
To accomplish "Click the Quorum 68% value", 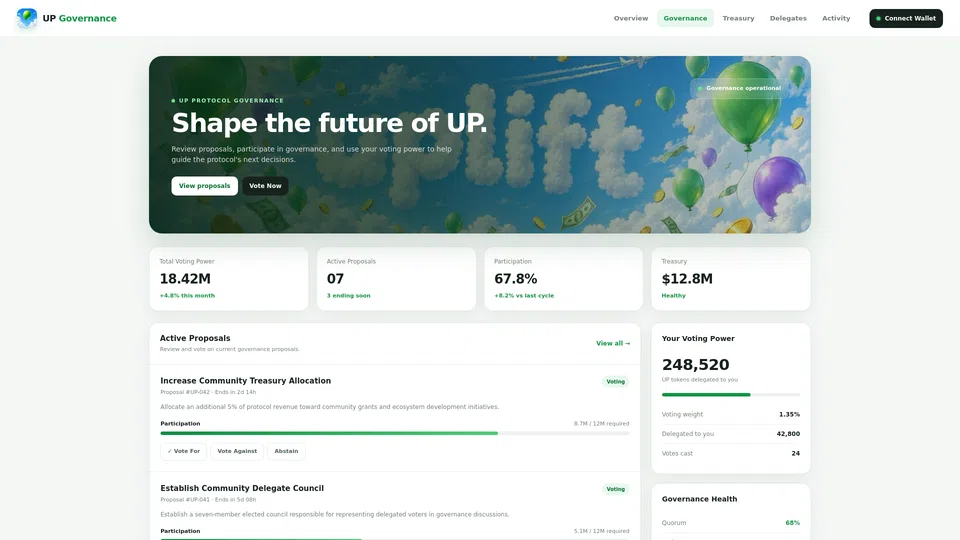I will [792, 523].
